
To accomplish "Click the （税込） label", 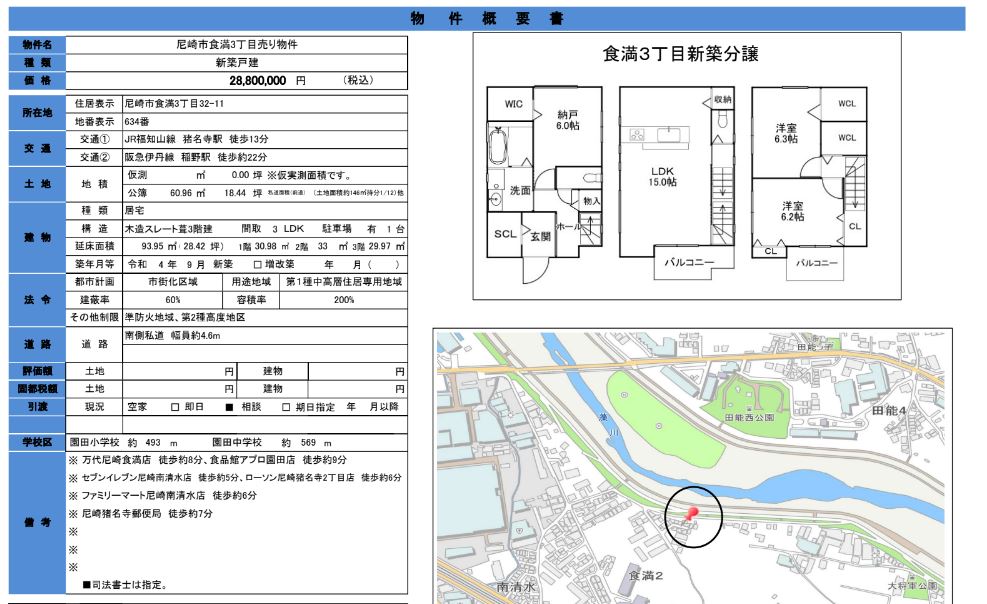I will click(358, 81).
